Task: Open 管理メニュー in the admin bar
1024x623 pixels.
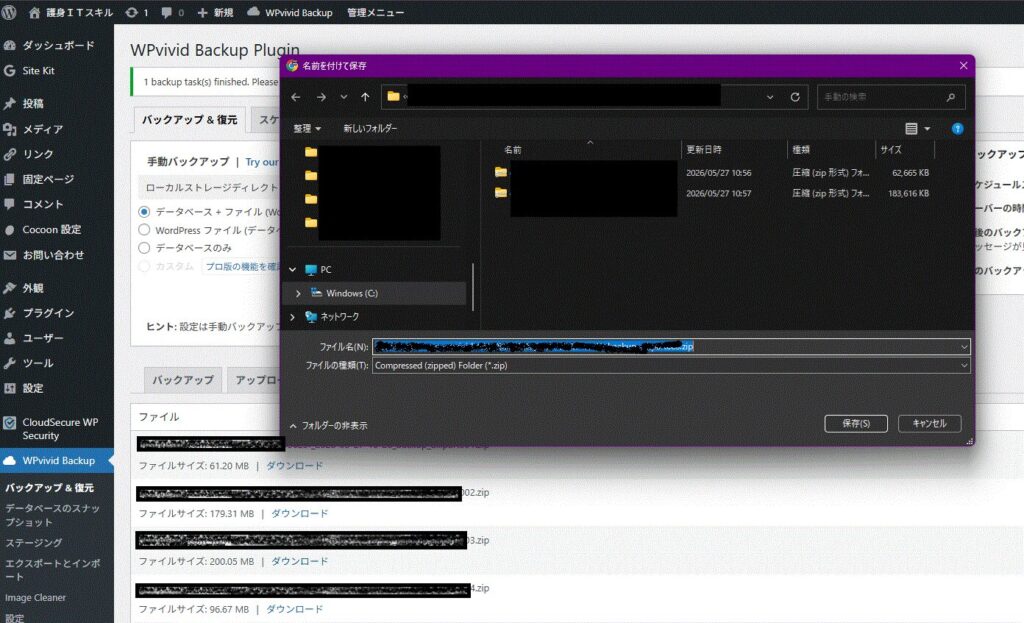Action: pos(375,12)
